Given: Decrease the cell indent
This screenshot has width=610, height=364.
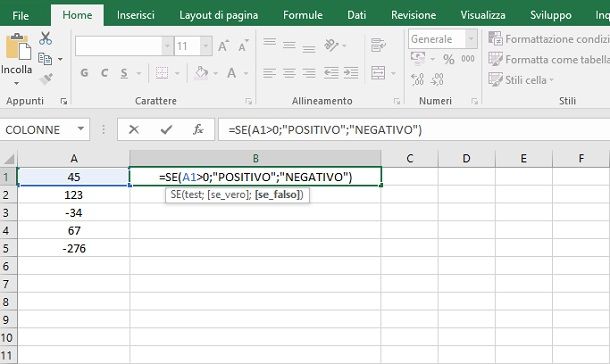Looking at the screenshot, I should (331, 73).
